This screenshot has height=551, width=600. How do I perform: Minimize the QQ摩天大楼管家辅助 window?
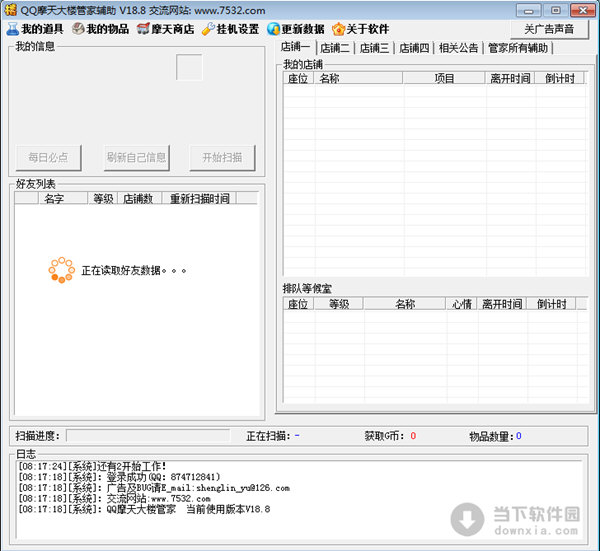coord(528,10)
